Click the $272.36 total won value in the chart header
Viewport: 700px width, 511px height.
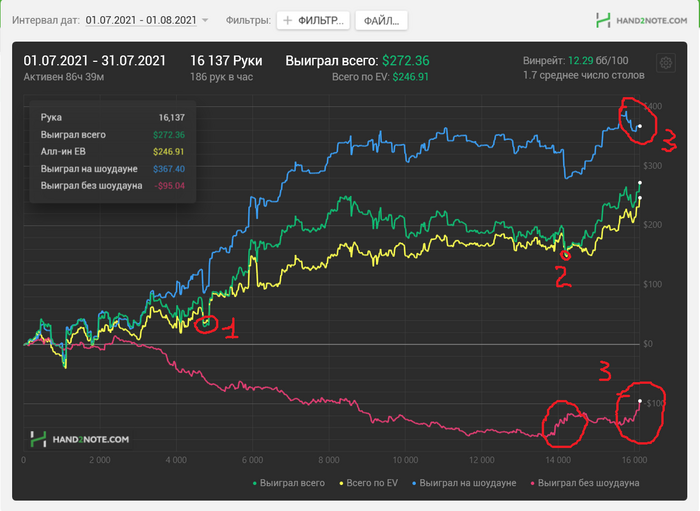pyautogui.click(x=406, y=61)
